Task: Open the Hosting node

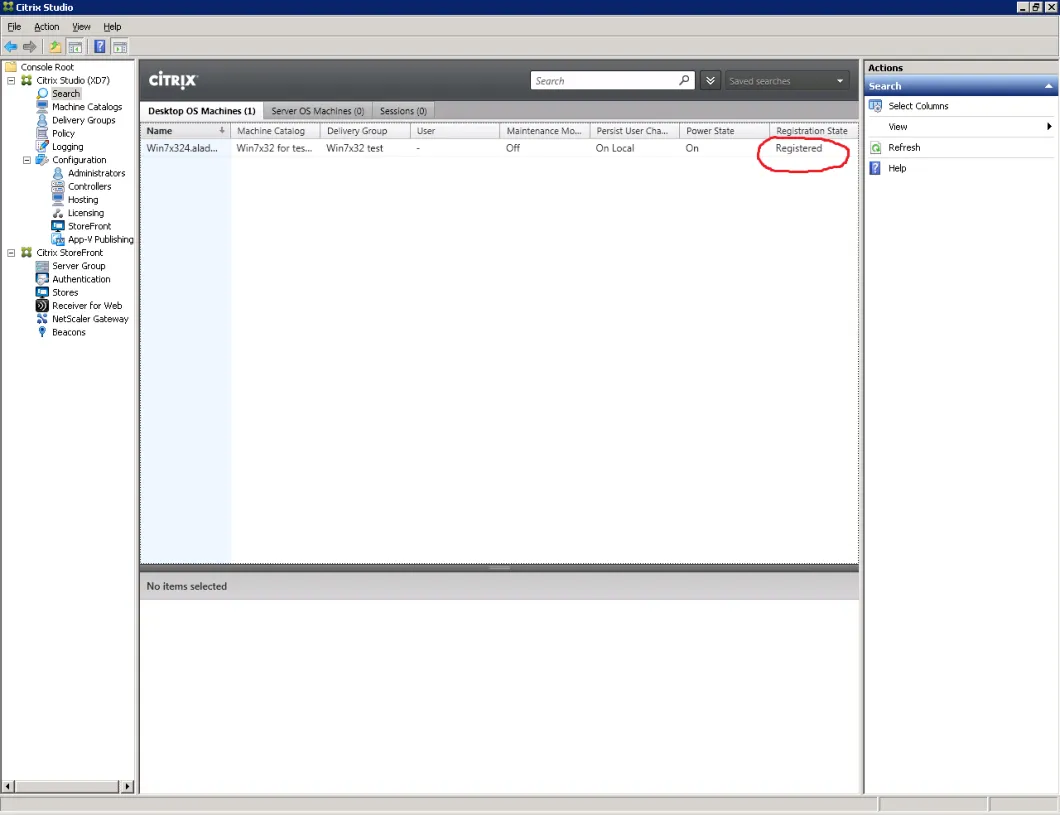Action: pyautogui.click(x=83, y=199)
